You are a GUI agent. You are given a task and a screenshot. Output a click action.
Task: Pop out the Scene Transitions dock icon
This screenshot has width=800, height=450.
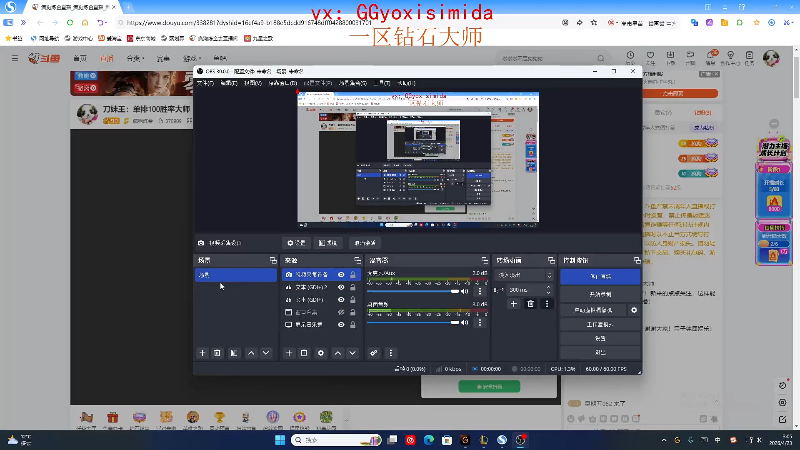pyautogui.click(x=551, y=260)
